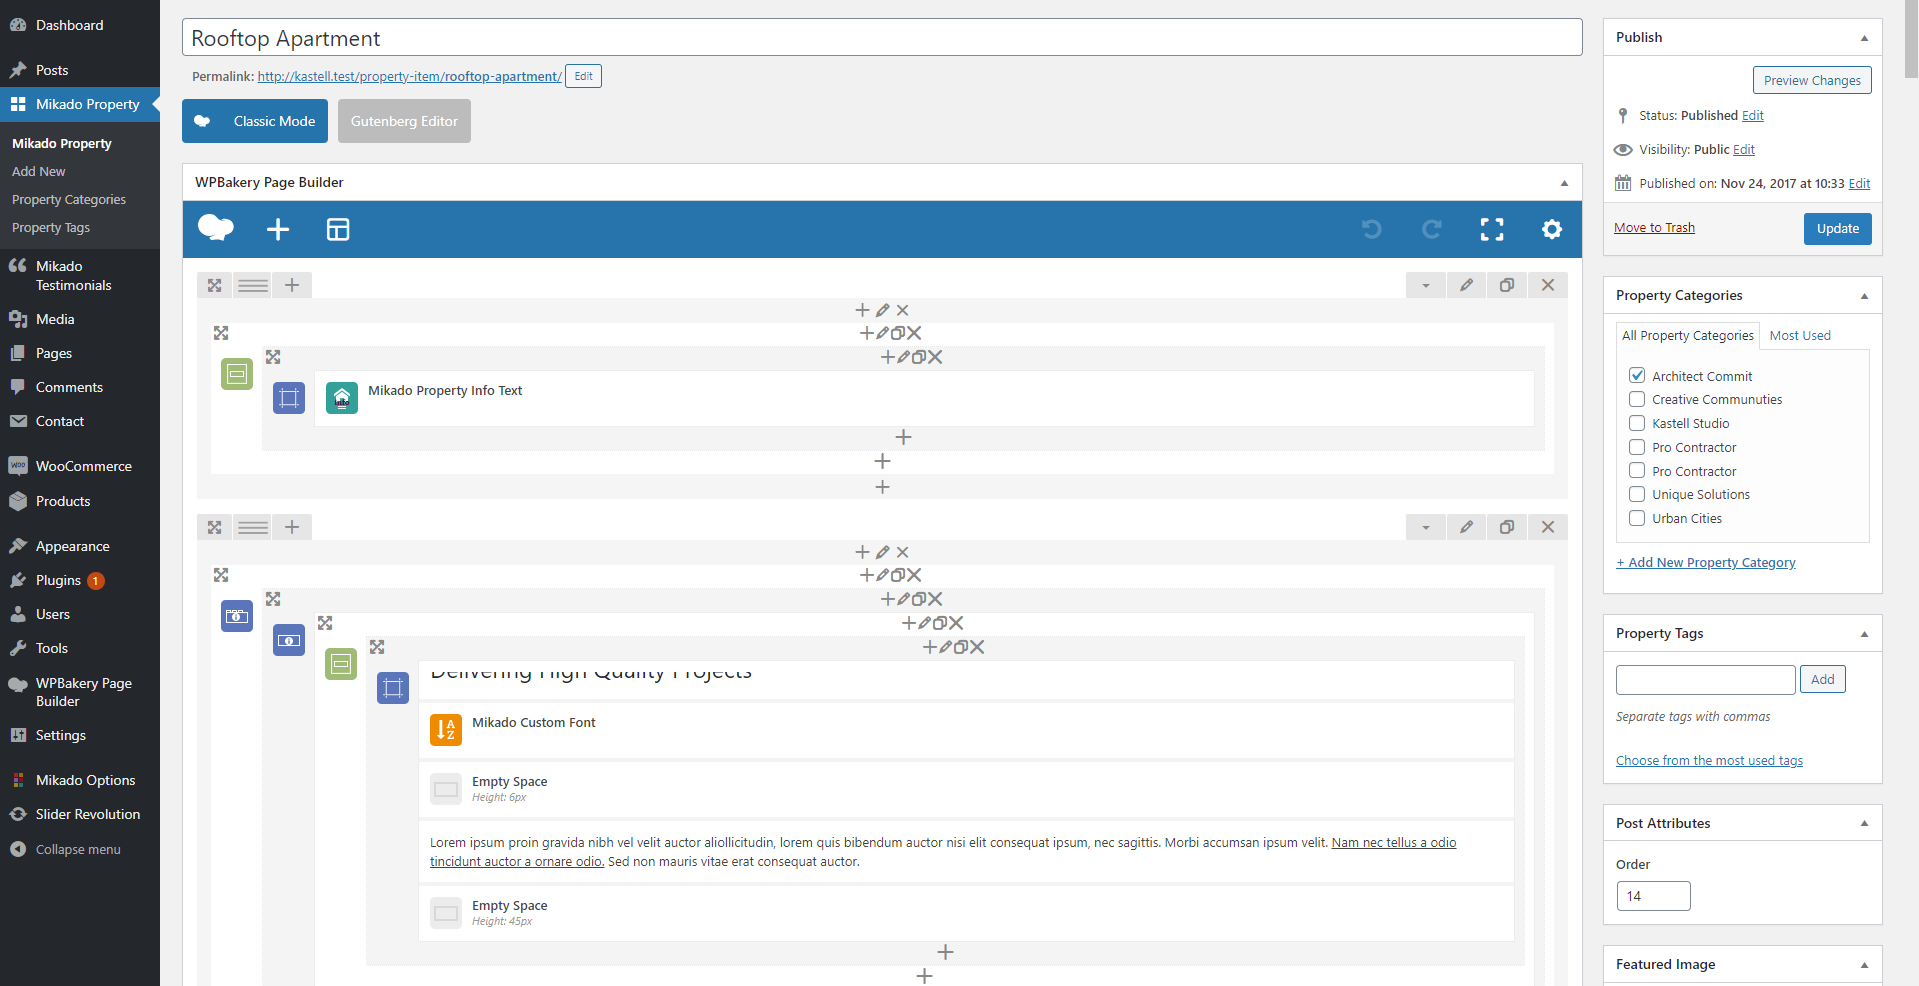Click the Order number field
The height and width of the screenshot is (986, 1919).
pyautogui.click(x=1653, y=896)
